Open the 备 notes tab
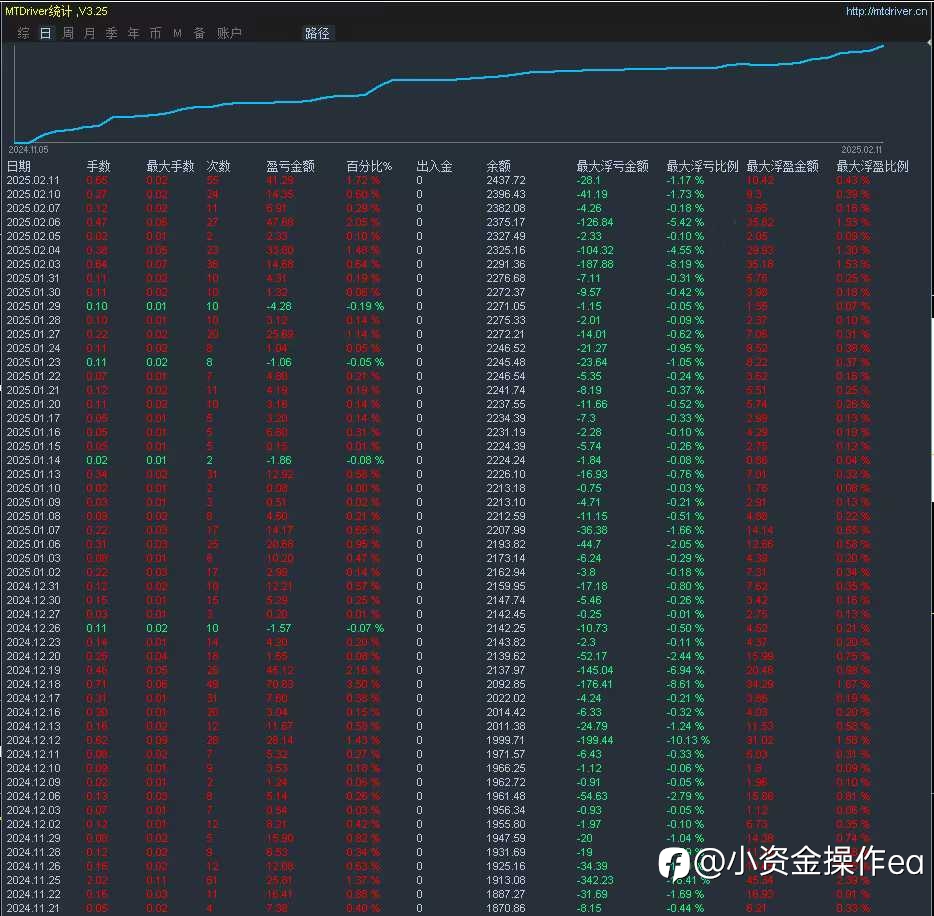 (200, 33)
